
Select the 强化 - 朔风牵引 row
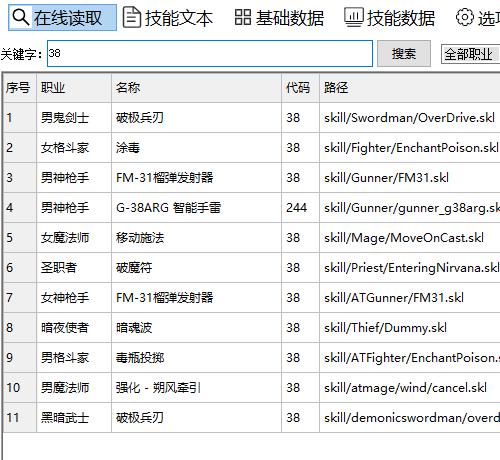click(252, 388)
